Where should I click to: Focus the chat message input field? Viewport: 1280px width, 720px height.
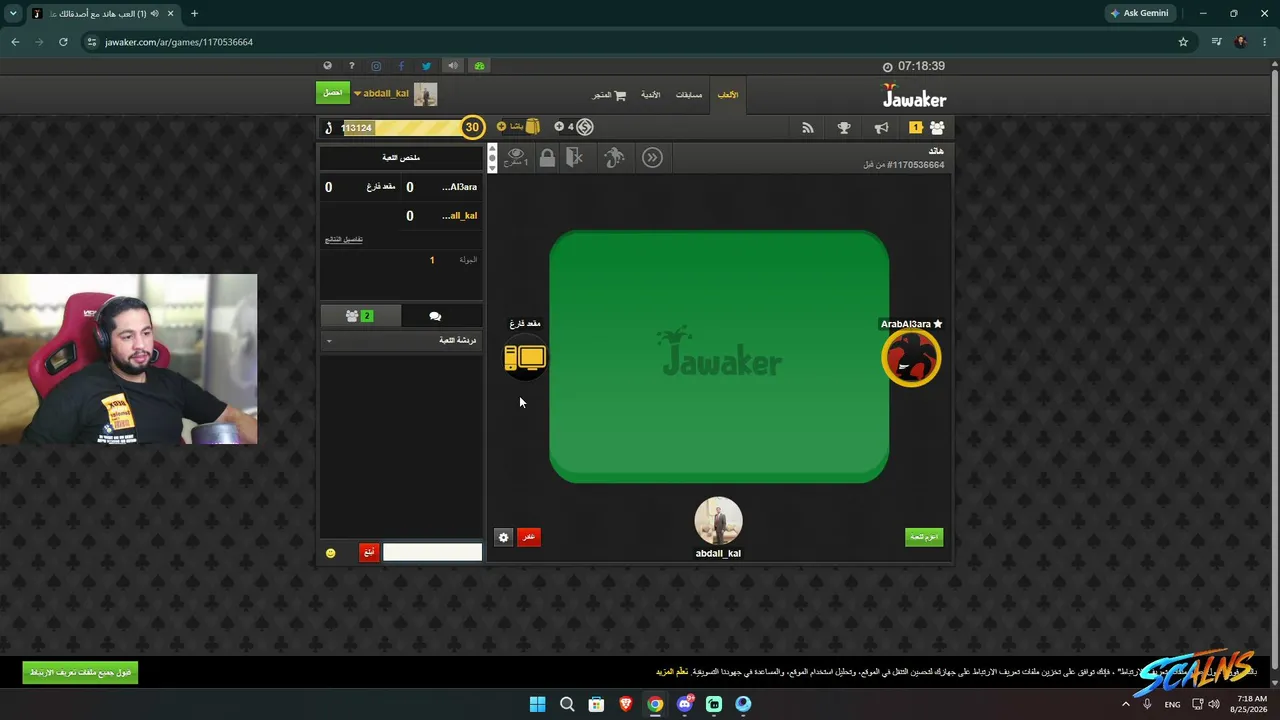(432, 552)
